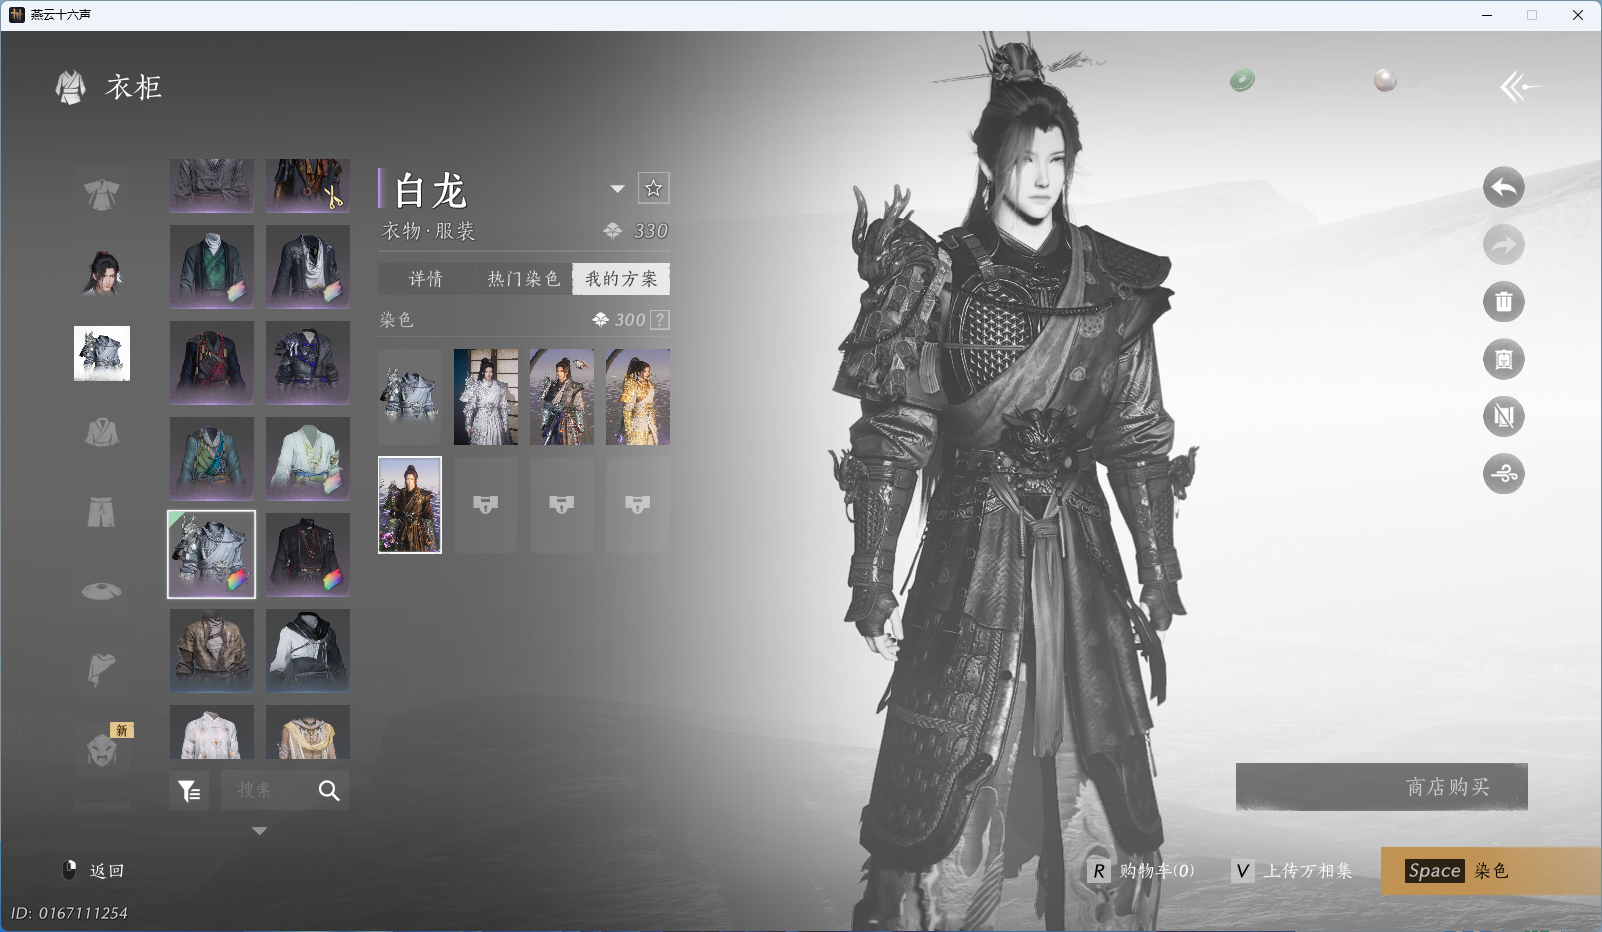
Task: Select the yellow dye scheme thumbnail
Action: point(637,397)
